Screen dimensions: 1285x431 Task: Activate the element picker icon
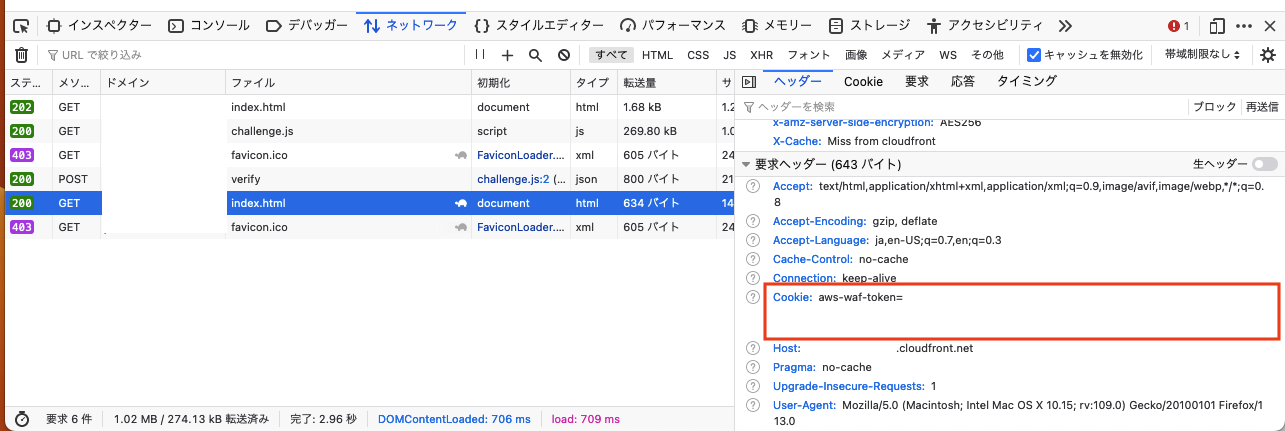21,25
